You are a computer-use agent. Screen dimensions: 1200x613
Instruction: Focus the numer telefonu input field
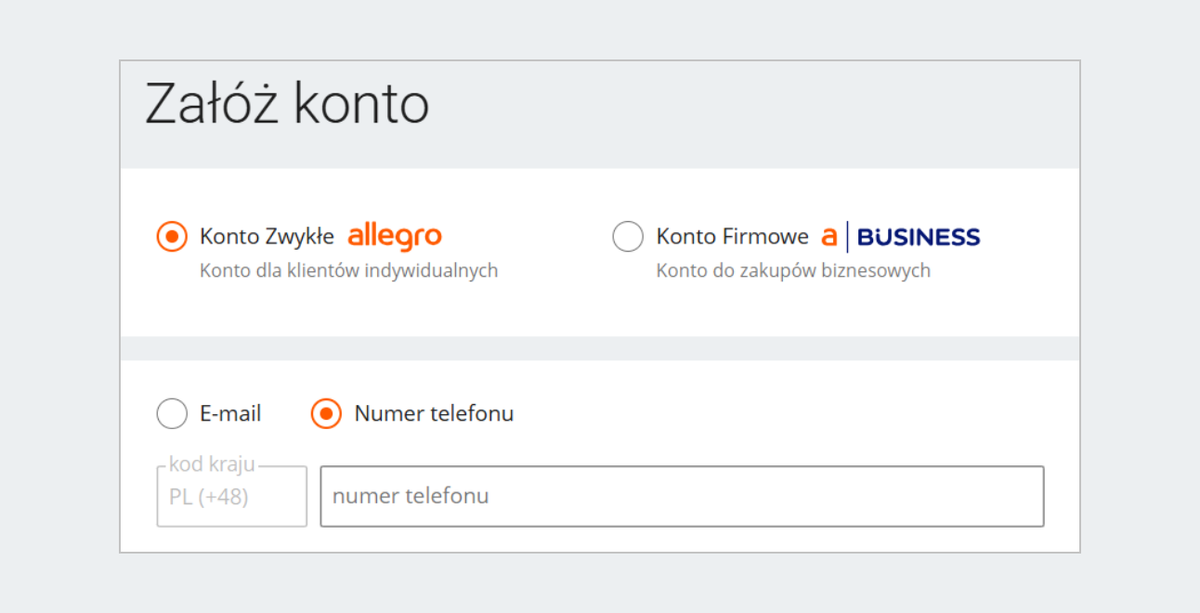682,496
